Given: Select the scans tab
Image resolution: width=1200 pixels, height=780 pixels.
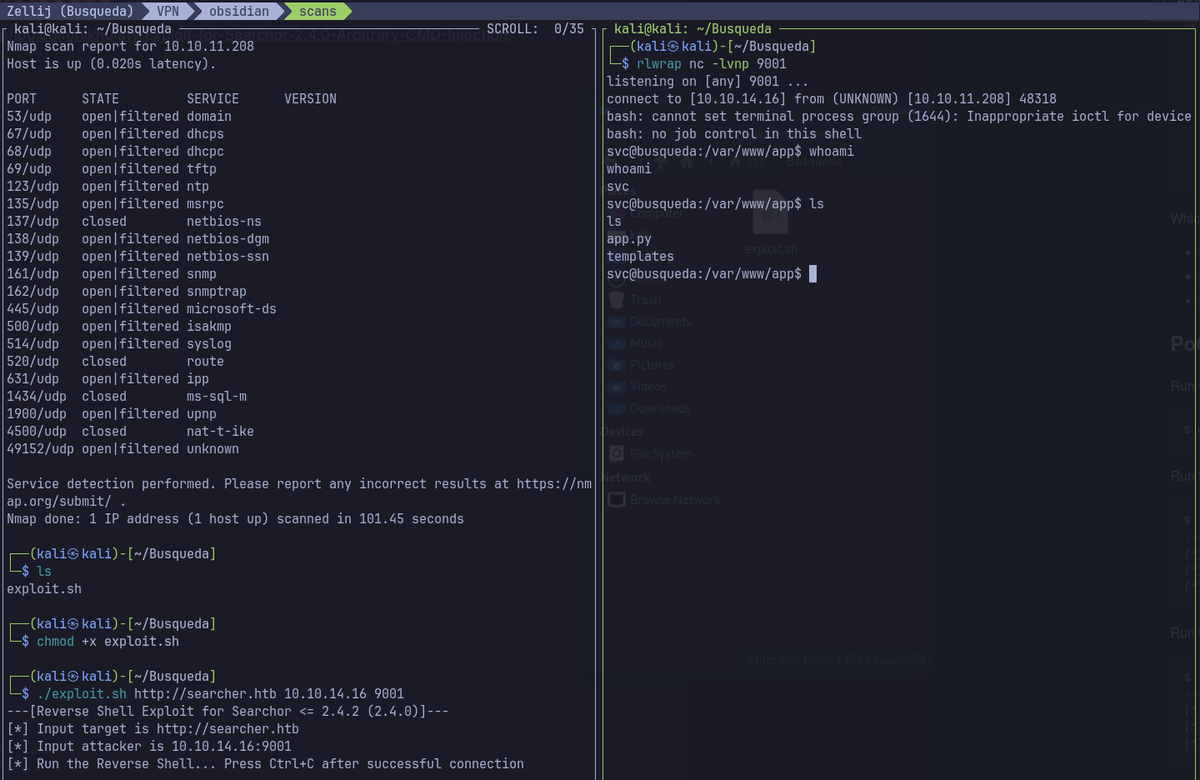Looking at the screenshot, I should tap(318, 11).
